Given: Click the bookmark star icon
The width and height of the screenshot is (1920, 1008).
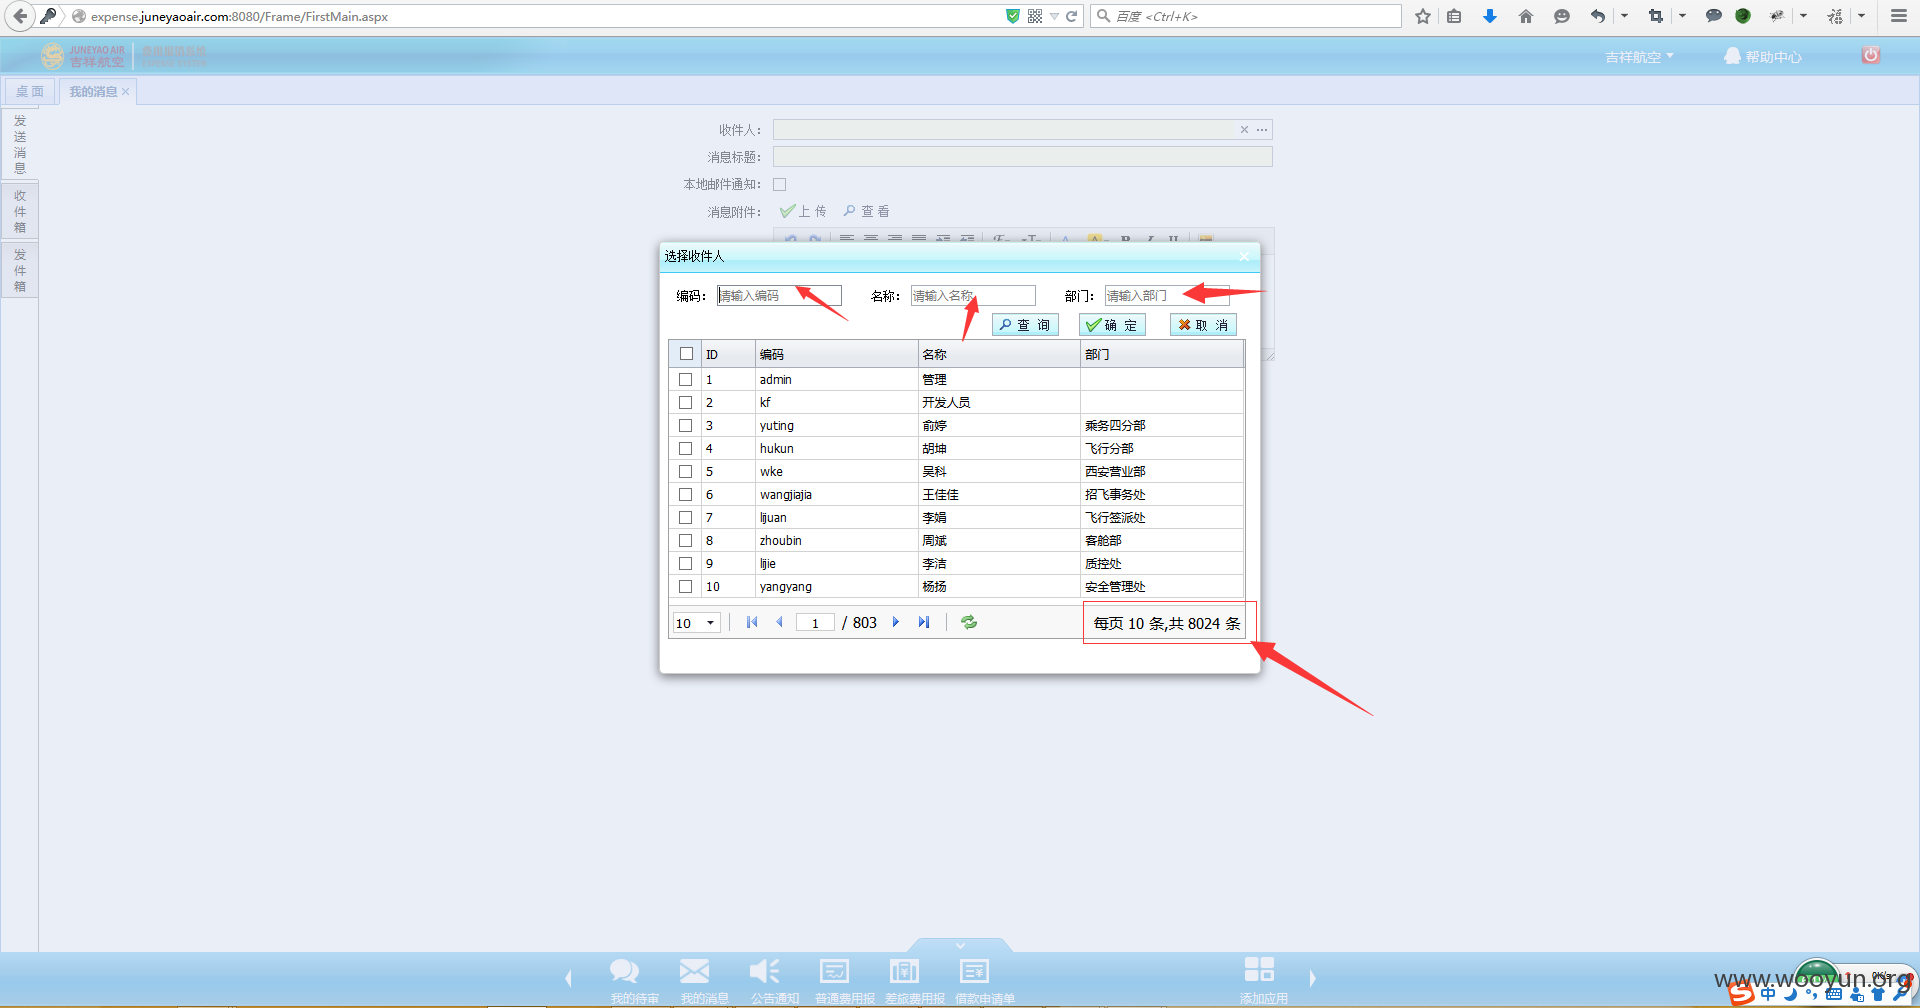Looking at the screenshot, I should coord(1423,16).
